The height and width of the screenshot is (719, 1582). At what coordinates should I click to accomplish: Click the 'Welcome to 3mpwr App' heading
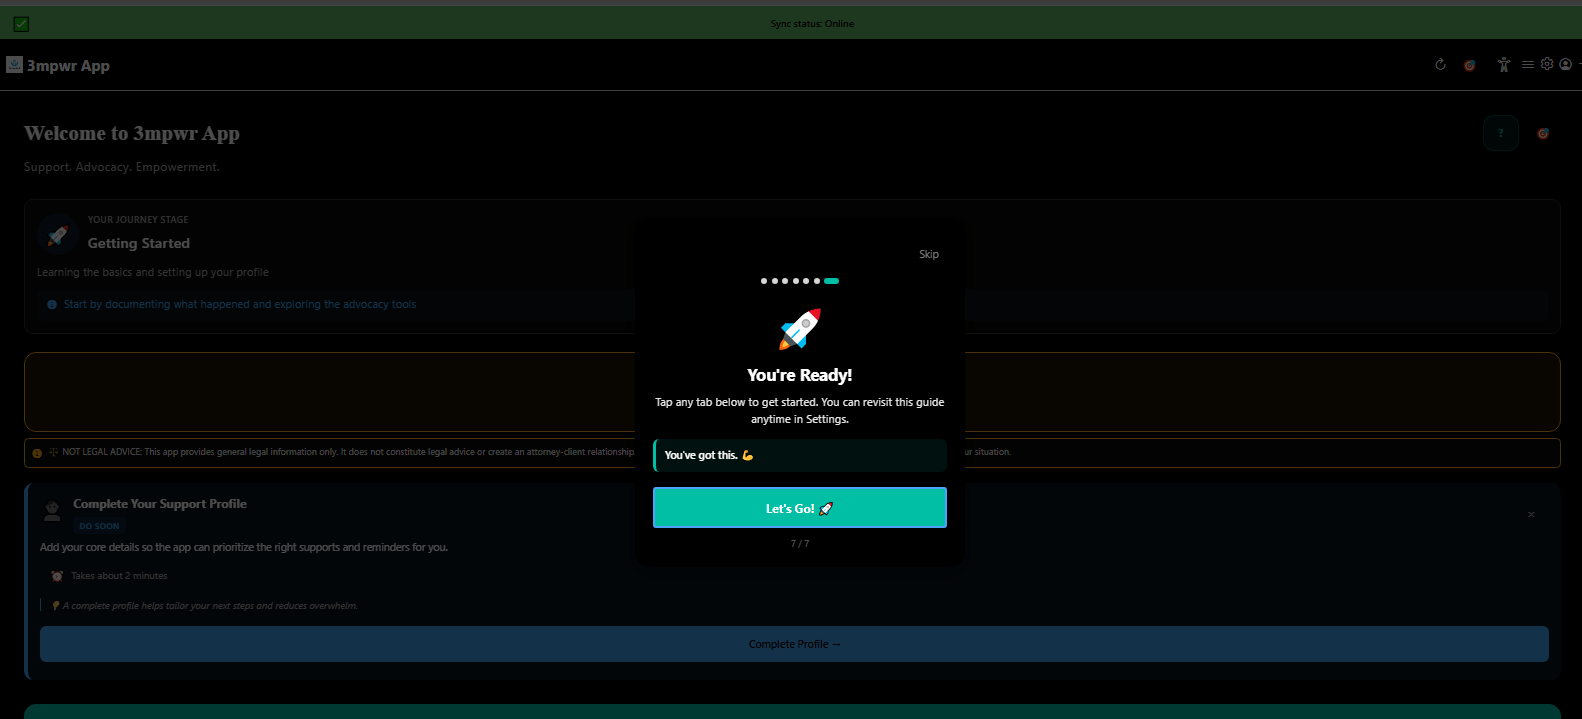[x=132, y=134]
